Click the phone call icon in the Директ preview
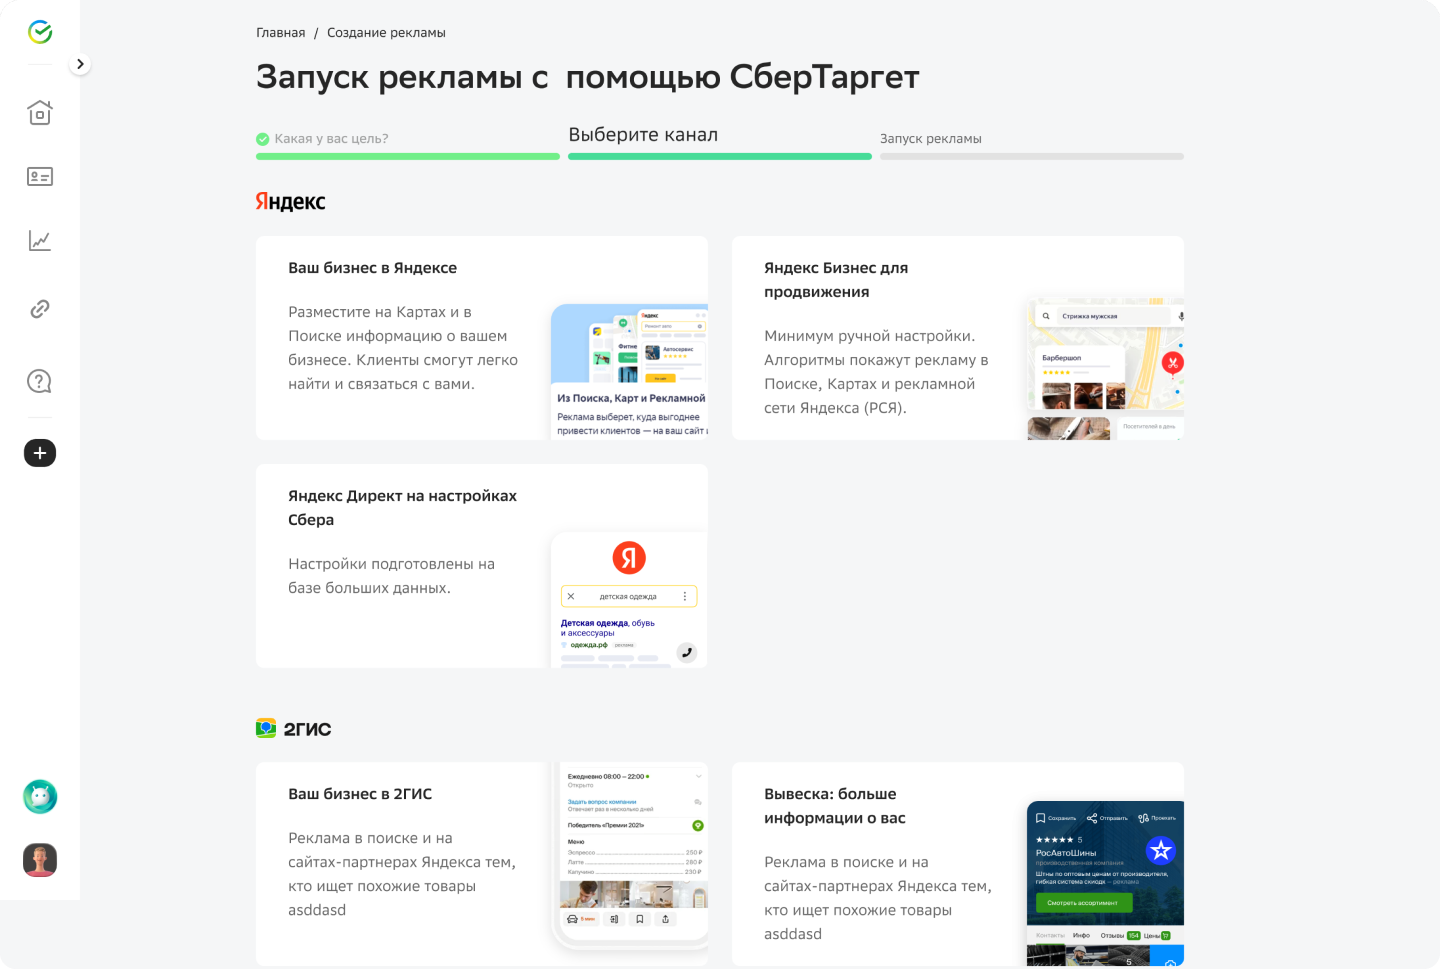Viewport: 1440px width, 969px height. pos(686,653)
